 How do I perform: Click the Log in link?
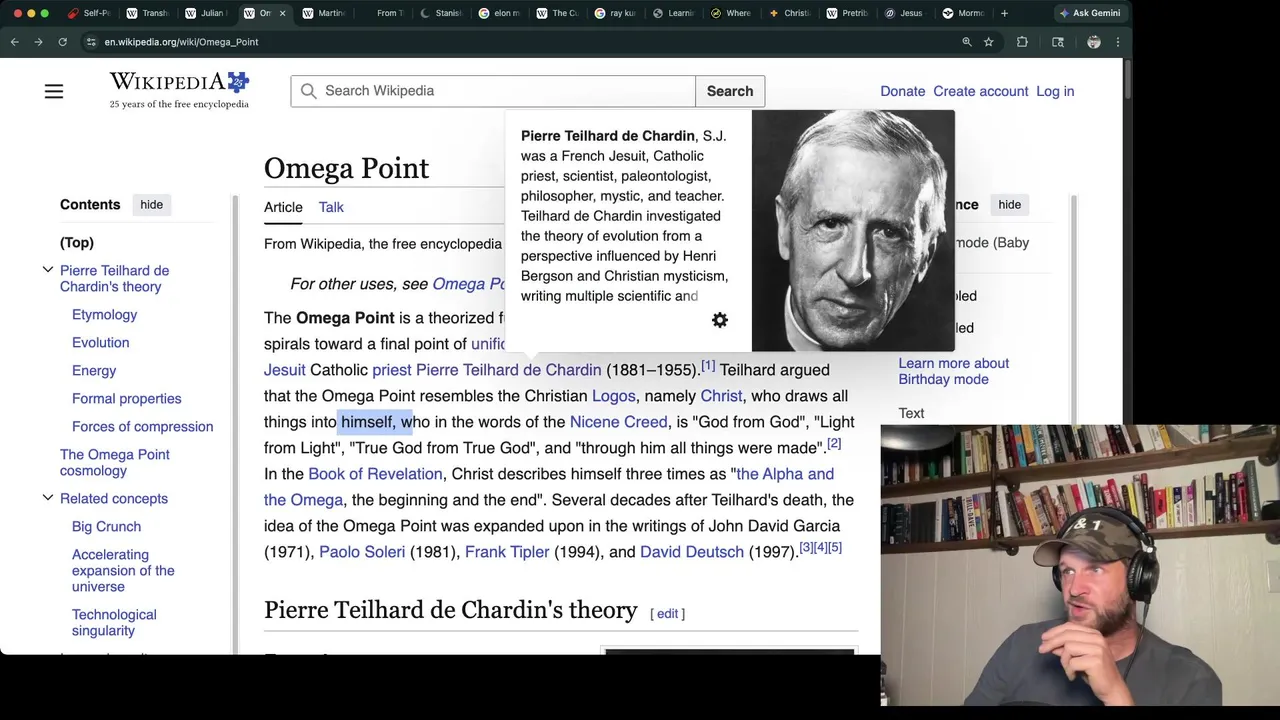pyautogui.click(x=1055, y=91)
